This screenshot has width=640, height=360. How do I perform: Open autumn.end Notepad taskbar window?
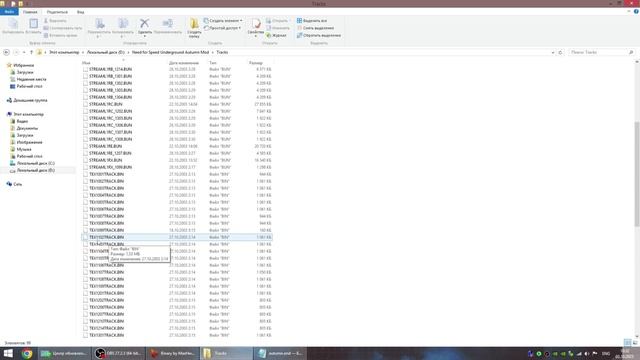pos(280,353)
